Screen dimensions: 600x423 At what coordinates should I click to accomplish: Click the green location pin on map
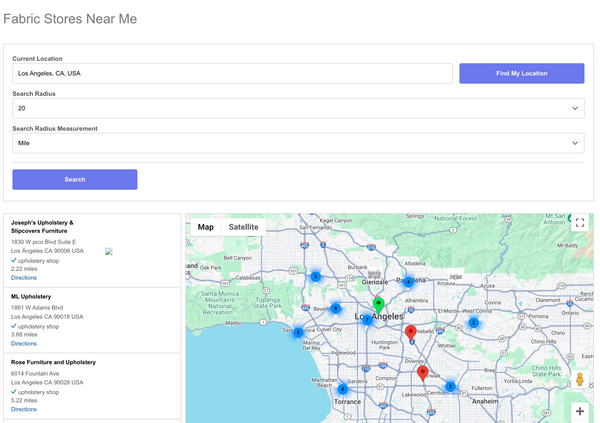pyautogui.click(x=378, y=304)
